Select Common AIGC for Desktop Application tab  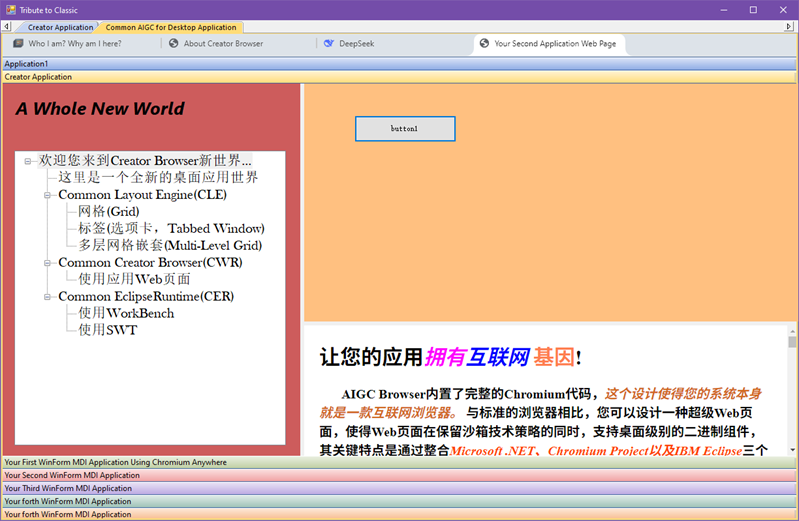171,27
